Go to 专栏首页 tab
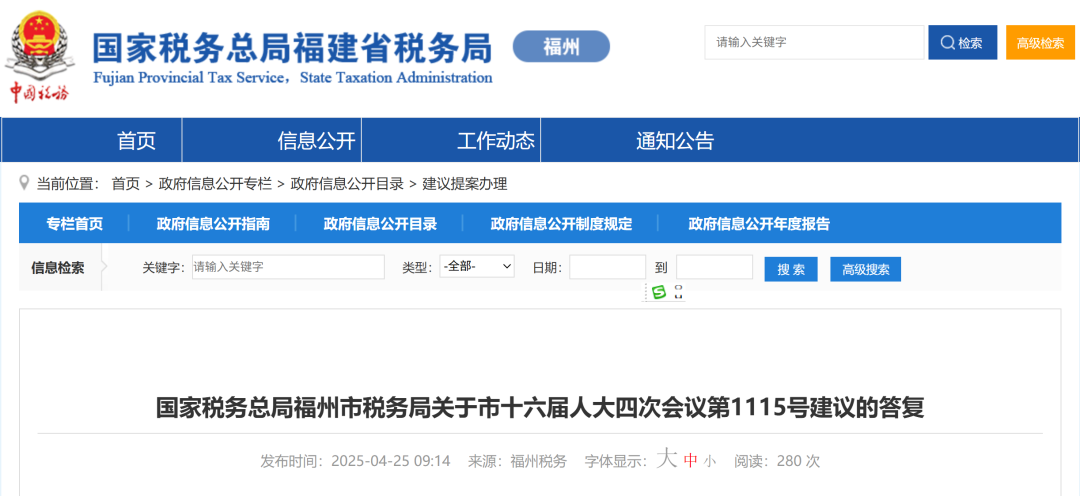The height and width of the screenshot is (496, 1080). pos(74,224)
